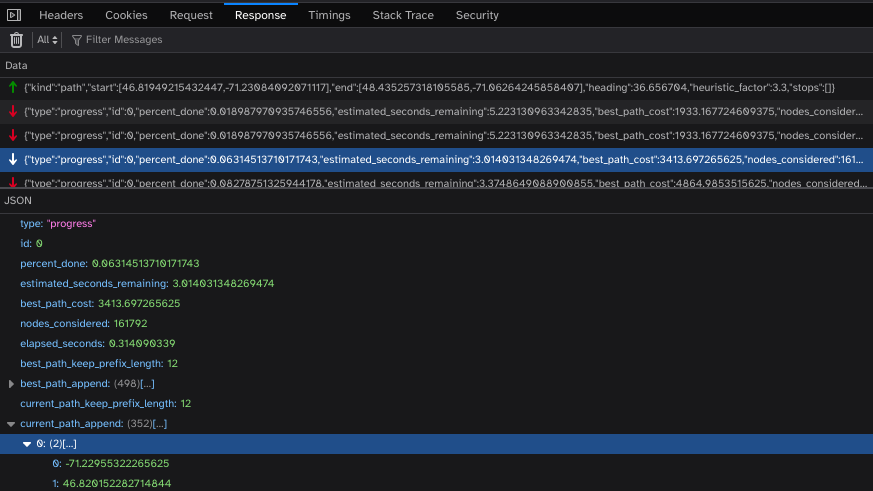This screenshot has height=491, width=873.
Task: Collapse the current_path_append array
Action: tap(11, 424)
